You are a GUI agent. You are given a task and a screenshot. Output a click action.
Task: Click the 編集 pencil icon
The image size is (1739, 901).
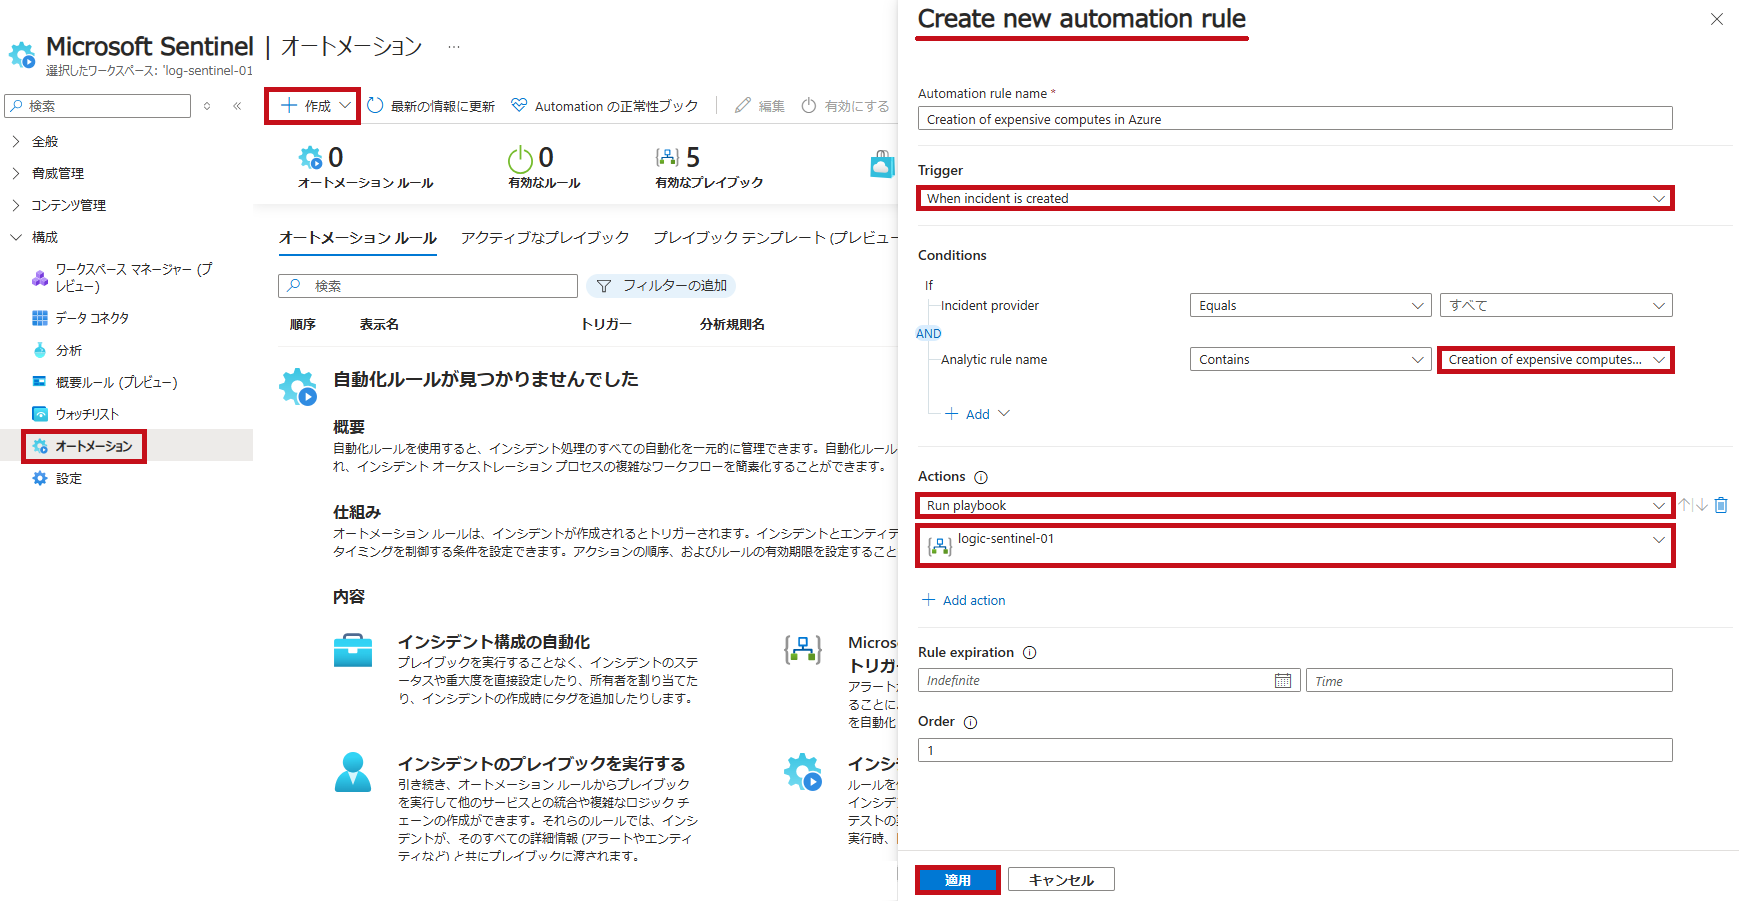pos(743,106)
